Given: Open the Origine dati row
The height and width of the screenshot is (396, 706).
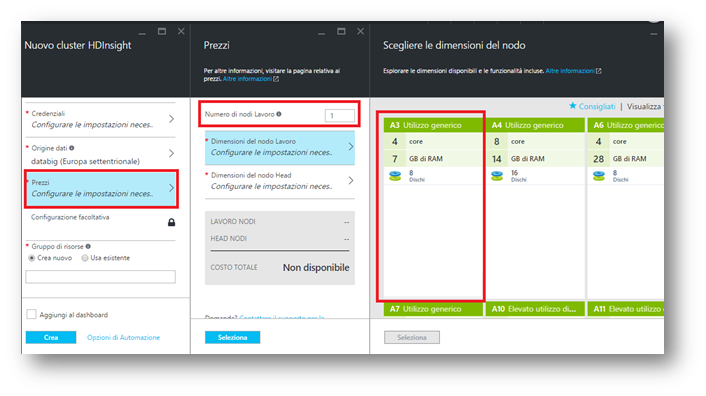Looking at the screenshot, I should (x=100, y=154).
